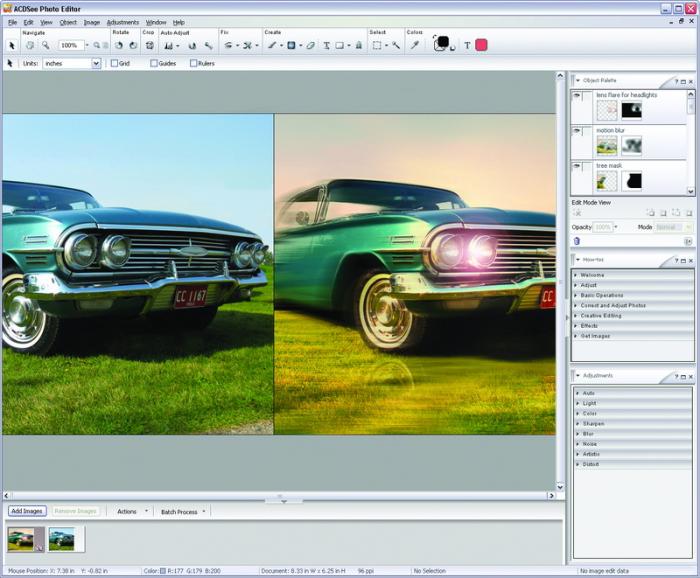Click the red text color swatch
The image size is (700, 578).
click(x=481, y=45)
